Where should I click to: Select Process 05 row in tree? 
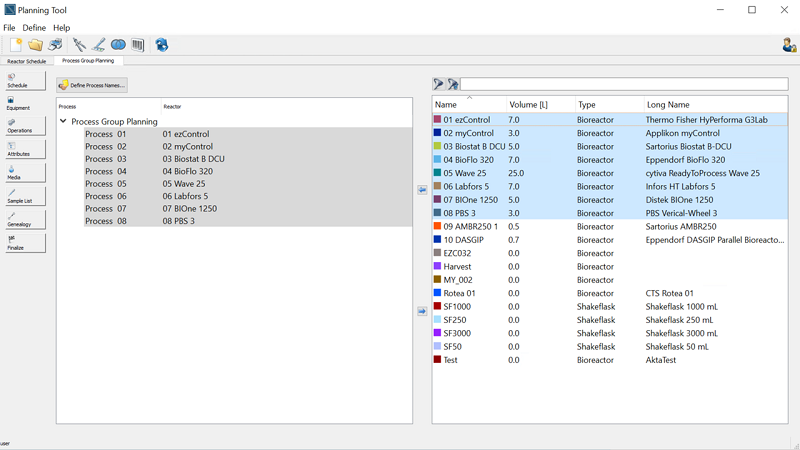pyautogui.click(x=248, y=184)
